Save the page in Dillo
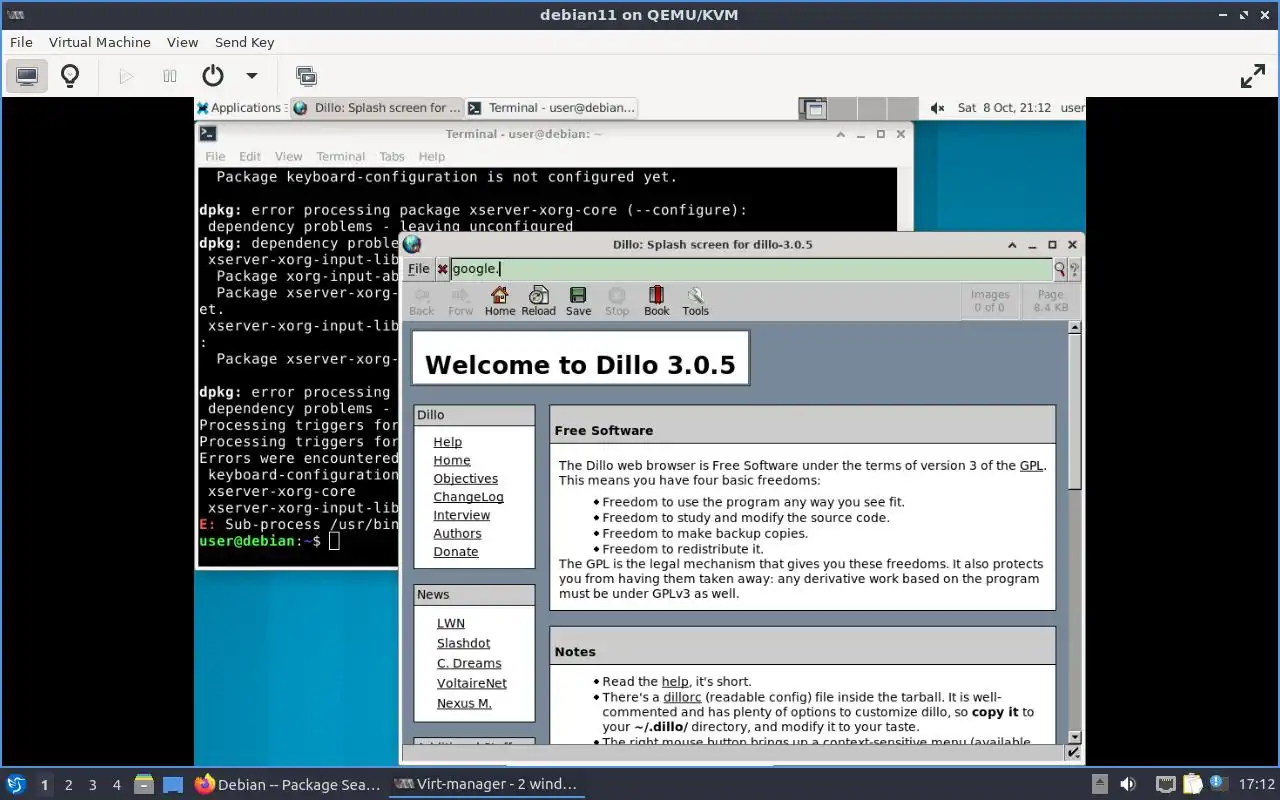The width and height of the screenshot is (1280, 800). (578, 301)
